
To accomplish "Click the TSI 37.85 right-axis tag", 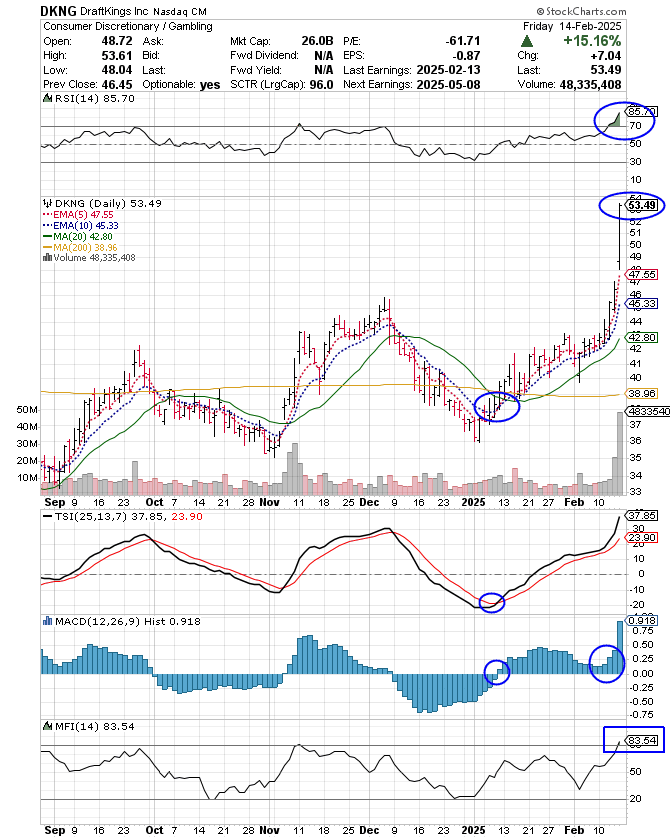I will (x=641, y=516).
